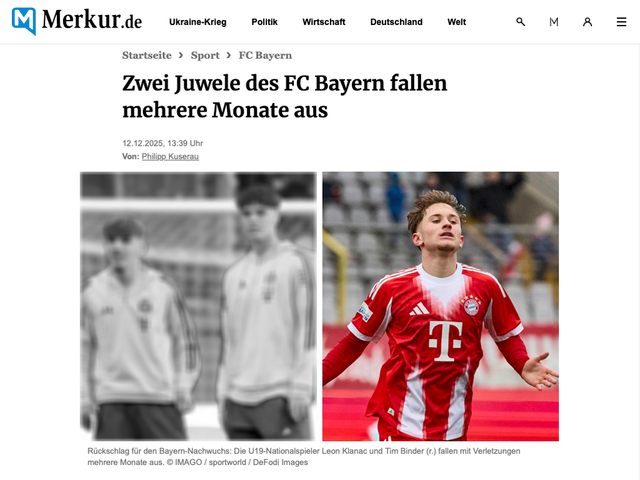Follow the FC Bayern breadcrumb link
Image resolution: width=640 pixels, height=480 pixels.
[x=265, y=55]
